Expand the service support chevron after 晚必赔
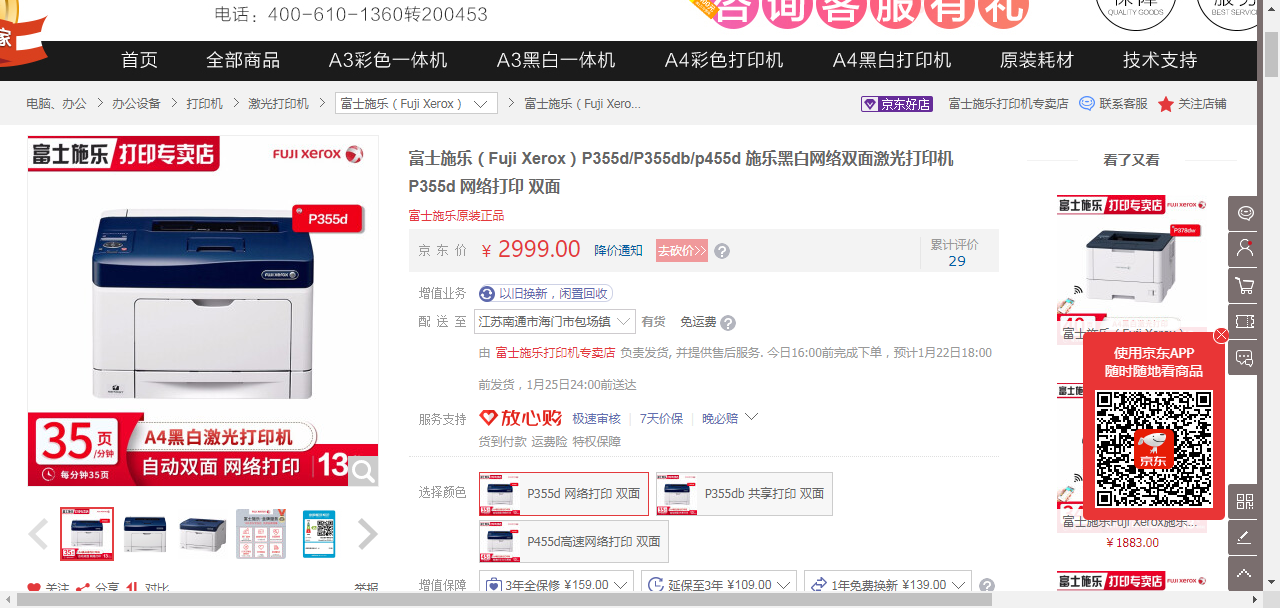Screen dimensions: 1280x608 point(752,417)
